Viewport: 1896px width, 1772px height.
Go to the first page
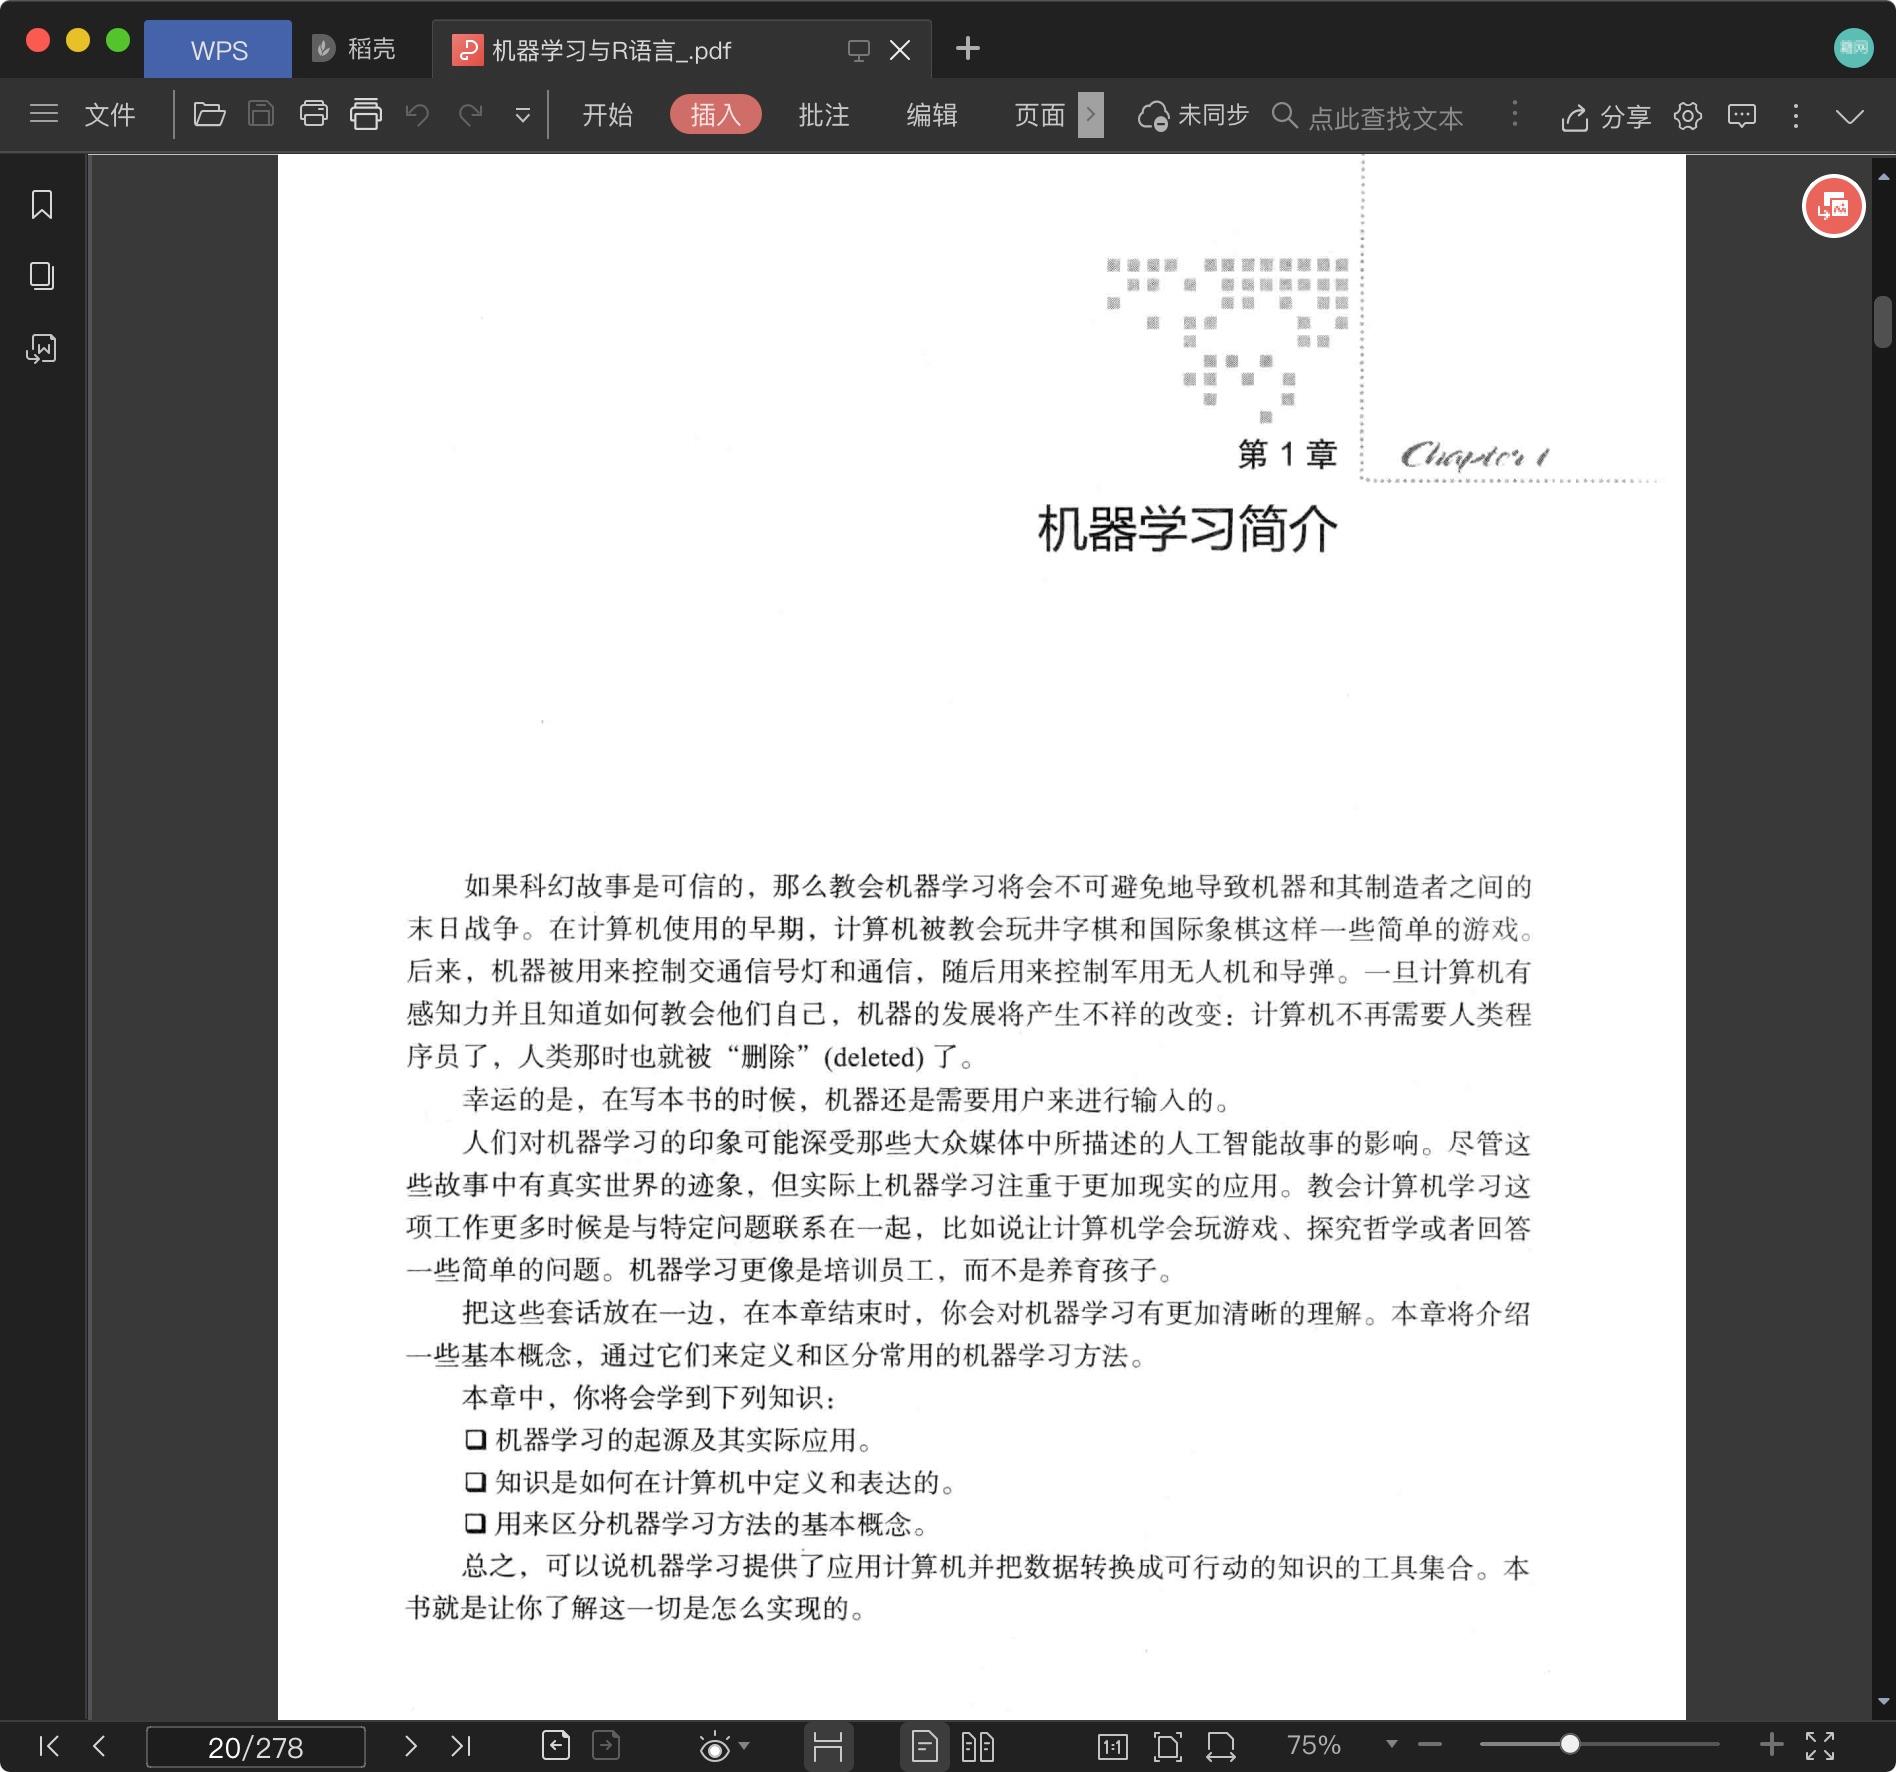[x=49, y=1746]
